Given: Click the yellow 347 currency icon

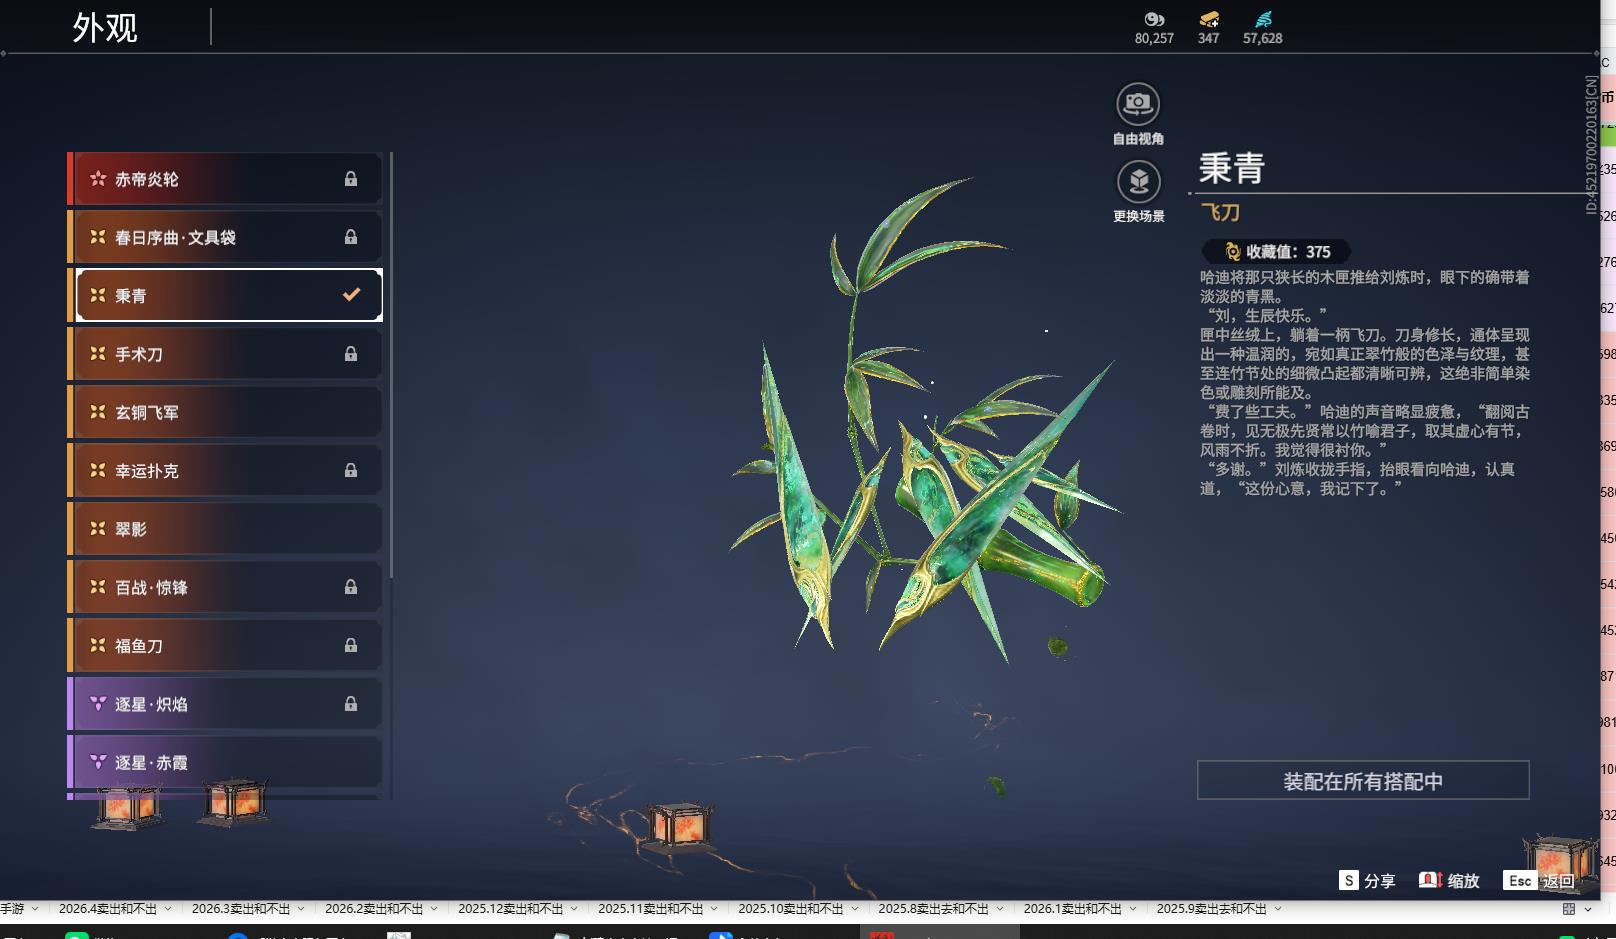Looking at the screenshot, I should pyautogui.click(x=1209, y=18).
